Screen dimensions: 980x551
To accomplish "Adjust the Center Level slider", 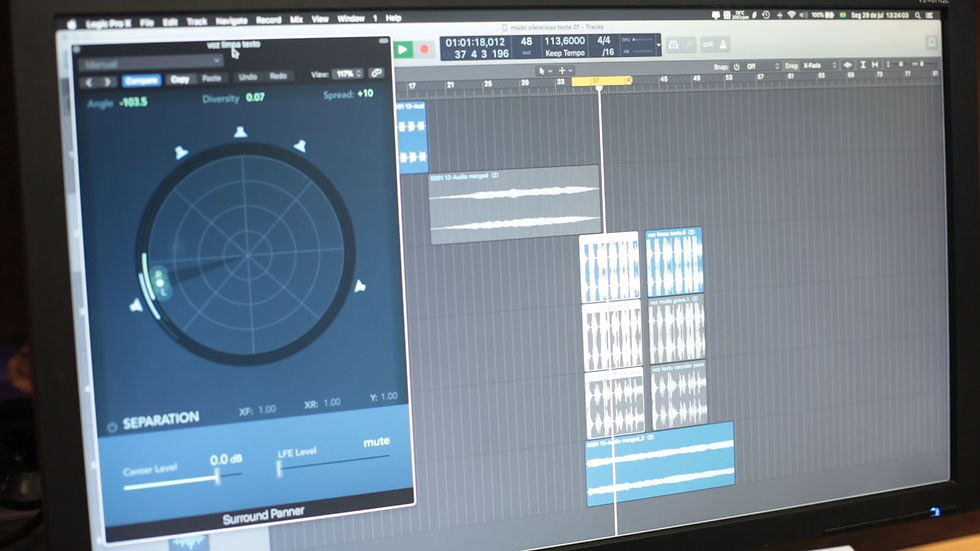I will 182,480.
